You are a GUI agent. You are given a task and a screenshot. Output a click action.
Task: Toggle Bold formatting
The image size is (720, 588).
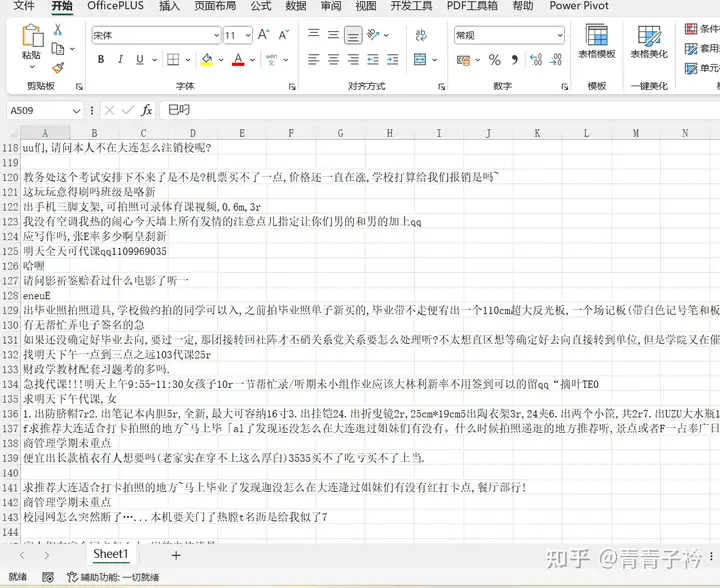[x=101, y=60]
